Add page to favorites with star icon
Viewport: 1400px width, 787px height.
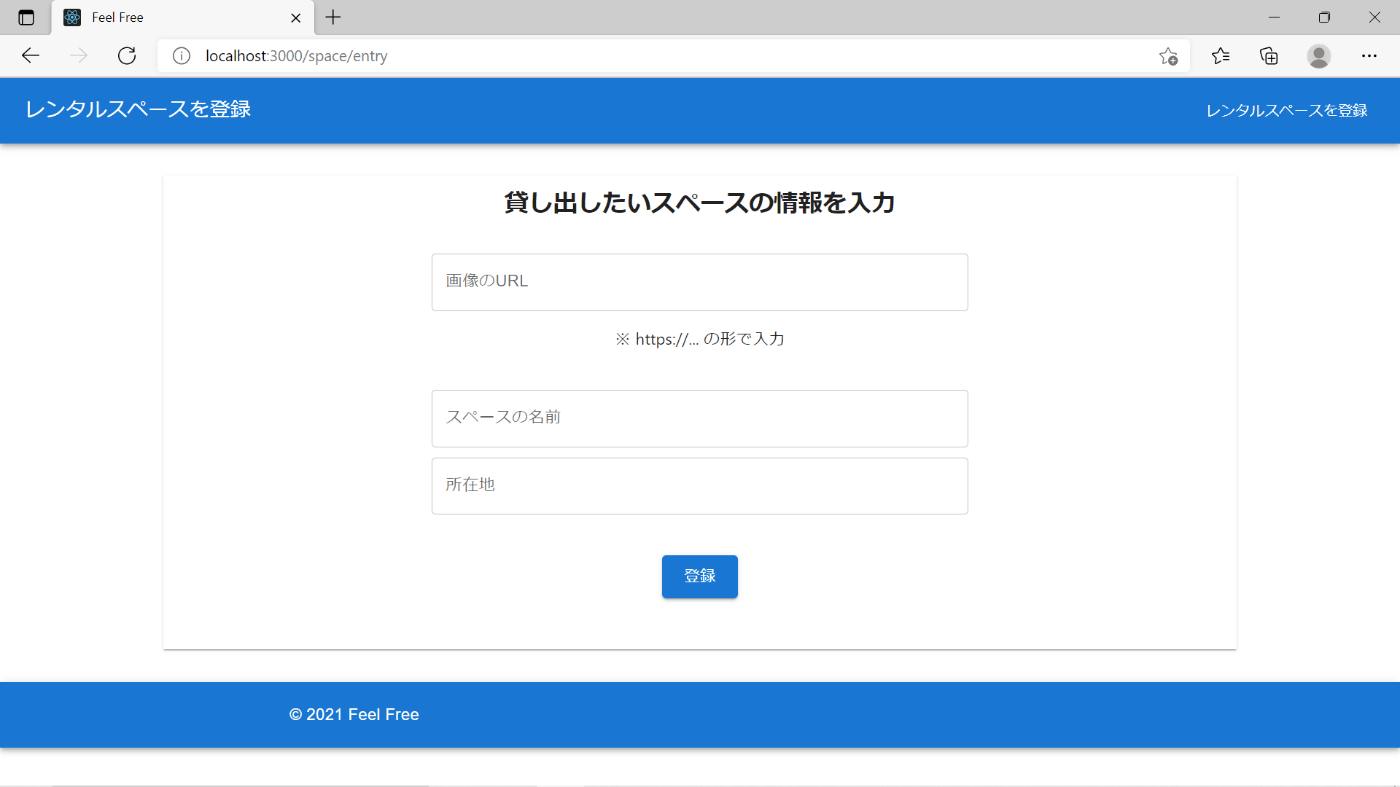tap(1168, 56)
